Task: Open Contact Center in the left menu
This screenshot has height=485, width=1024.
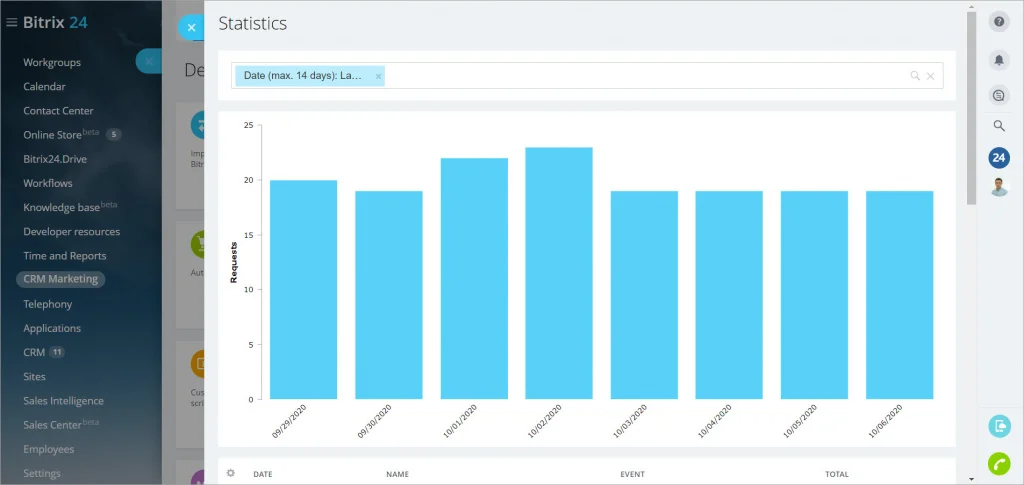Action: point(58,111)
